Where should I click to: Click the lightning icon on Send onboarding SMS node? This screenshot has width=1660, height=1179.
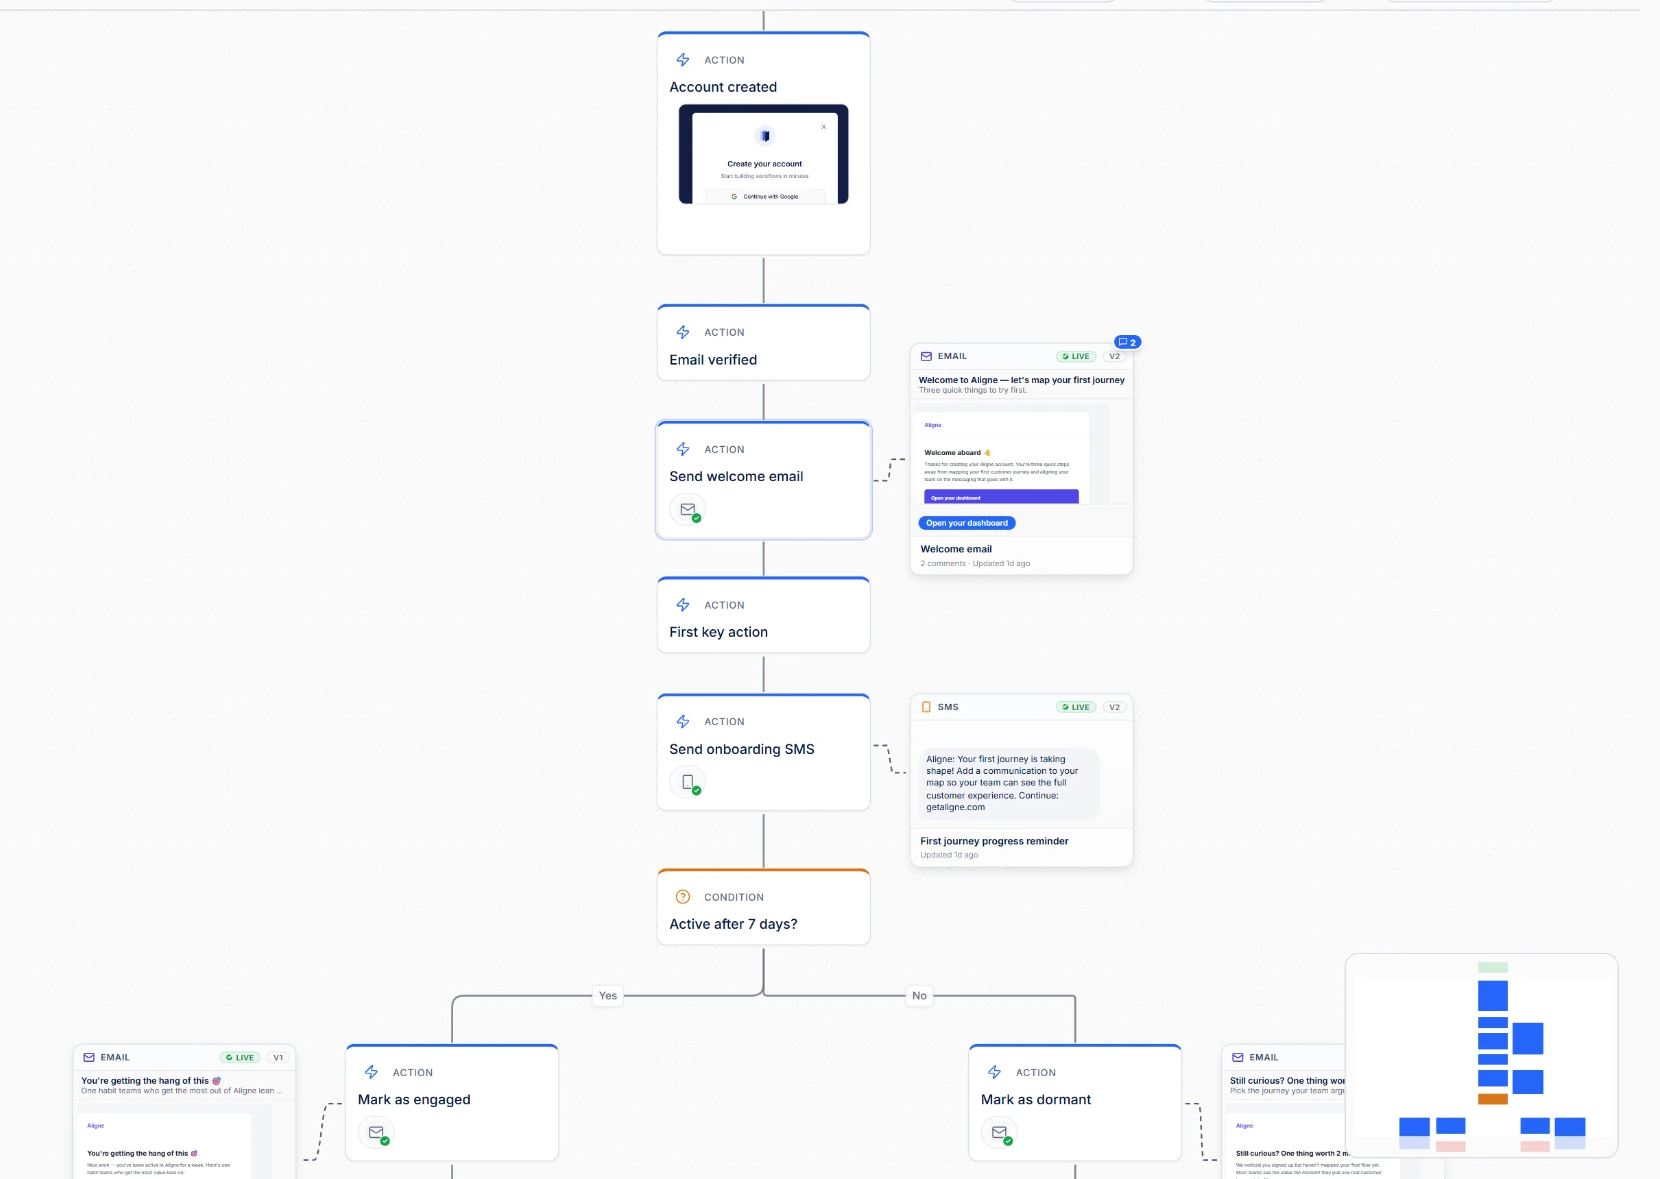683,721
